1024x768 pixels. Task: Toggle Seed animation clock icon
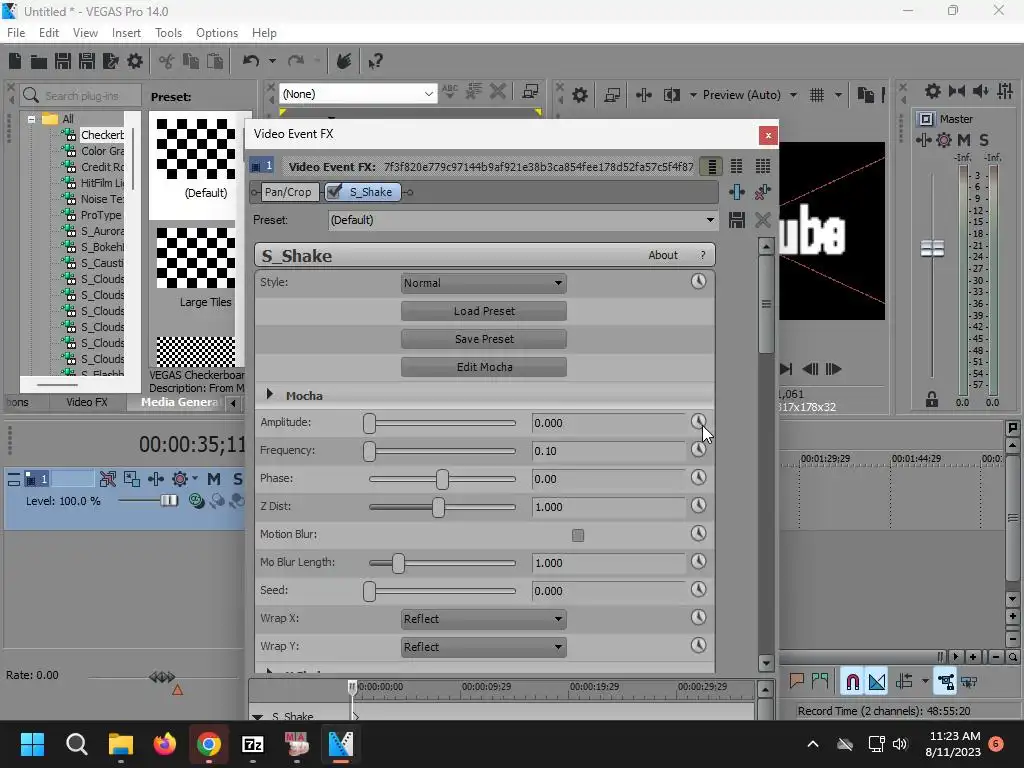pyautogui.click(x=698, y=589)
